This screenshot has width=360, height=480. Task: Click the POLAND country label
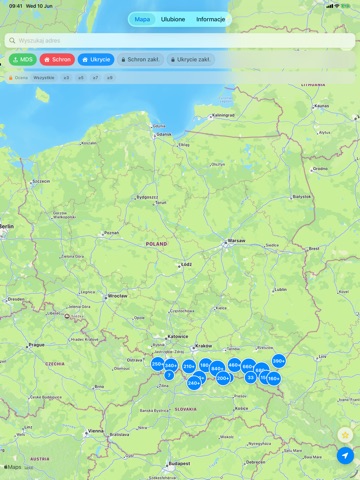[x=156, y=244]
